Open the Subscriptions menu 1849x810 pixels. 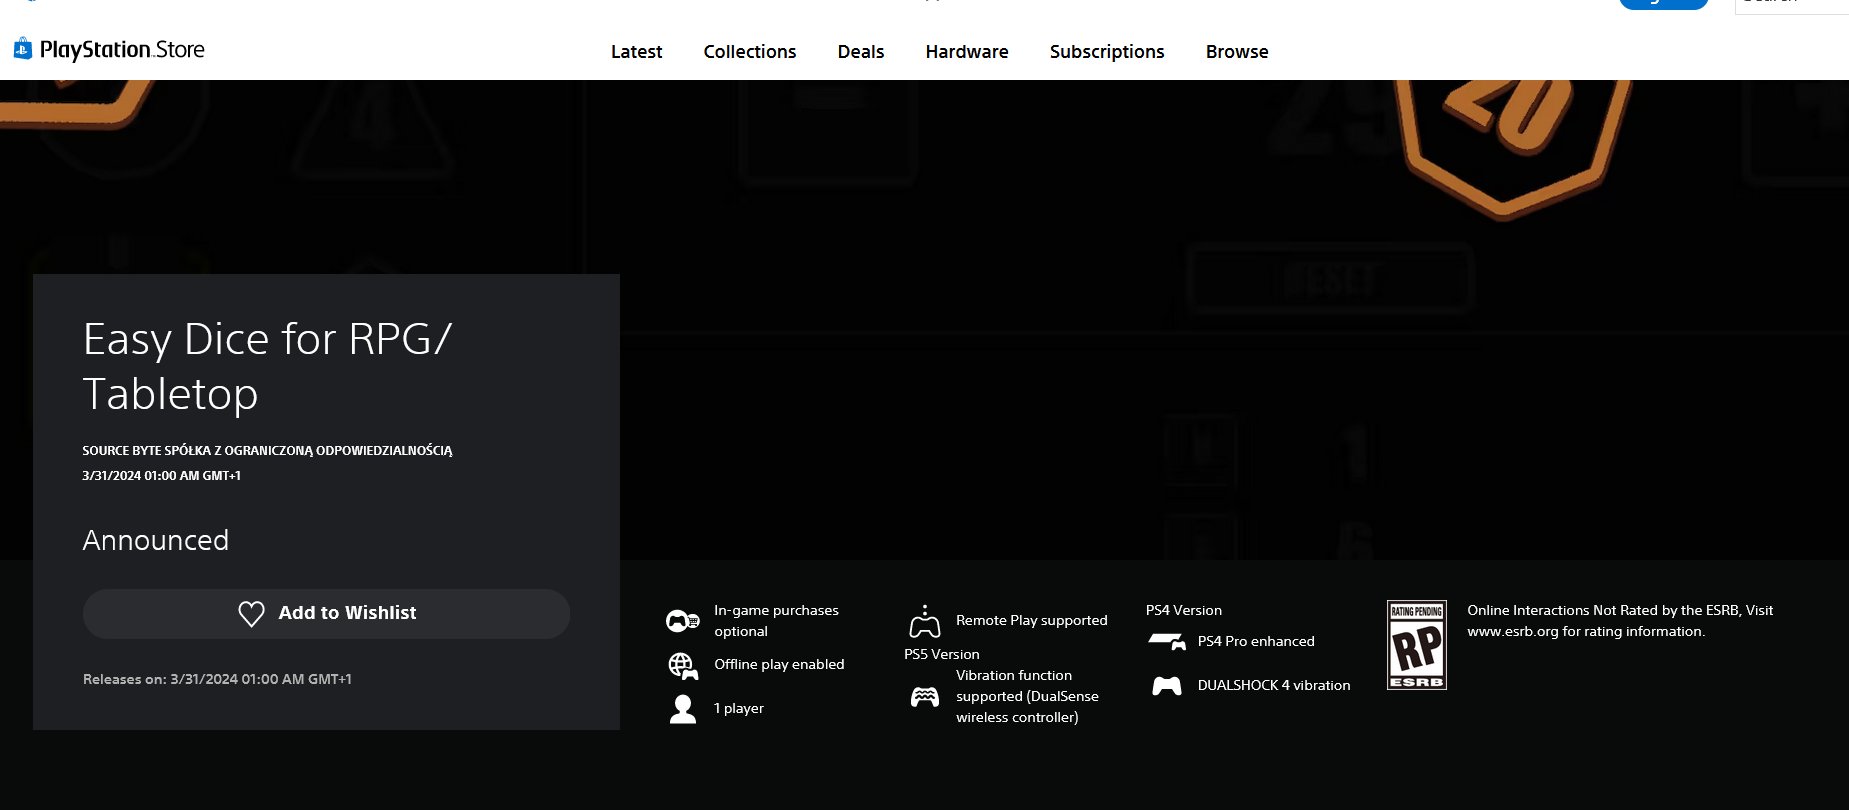(1107, 52)
